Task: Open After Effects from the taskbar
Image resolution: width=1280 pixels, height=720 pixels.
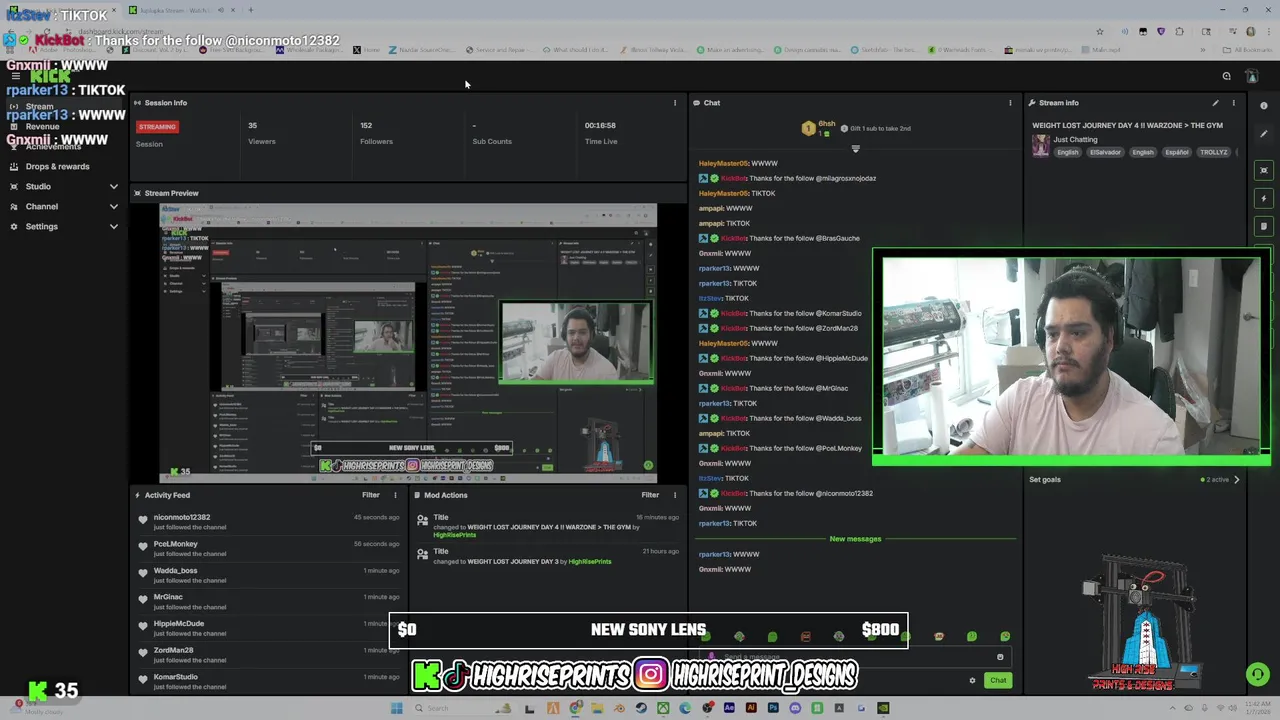Action: pos(729,708)
